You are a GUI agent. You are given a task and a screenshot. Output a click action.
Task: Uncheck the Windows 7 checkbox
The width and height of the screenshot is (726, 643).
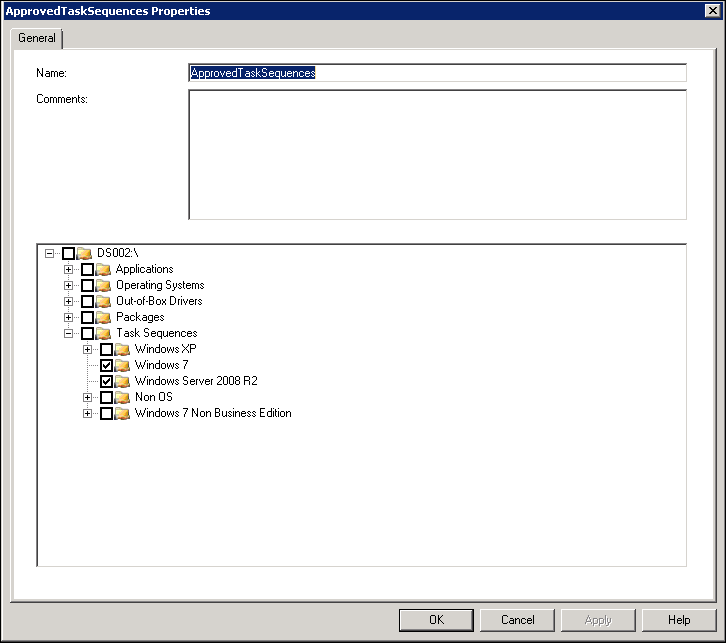coord(107,366)
